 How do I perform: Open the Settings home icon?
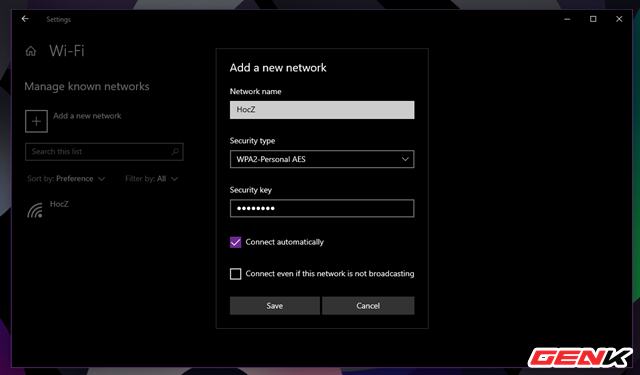pos(31,51)
